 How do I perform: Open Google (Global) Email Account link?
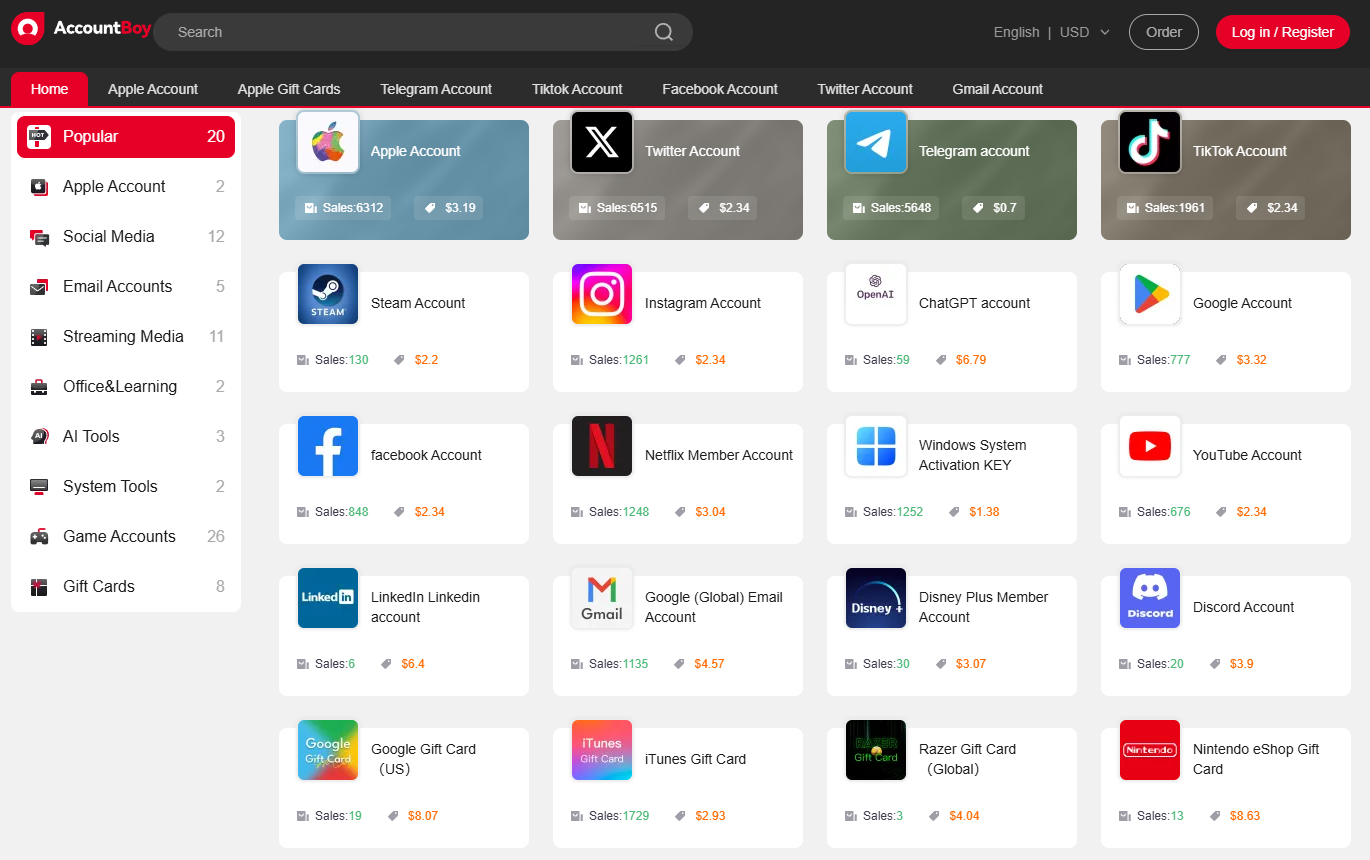tap(714, 607)
